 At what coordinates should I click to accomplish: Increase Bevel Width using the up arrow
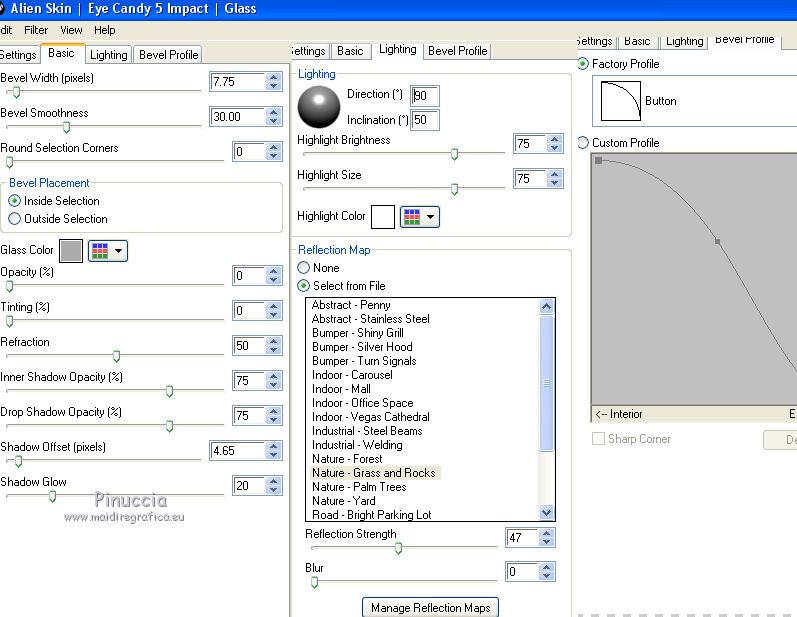tap(274, 77)
